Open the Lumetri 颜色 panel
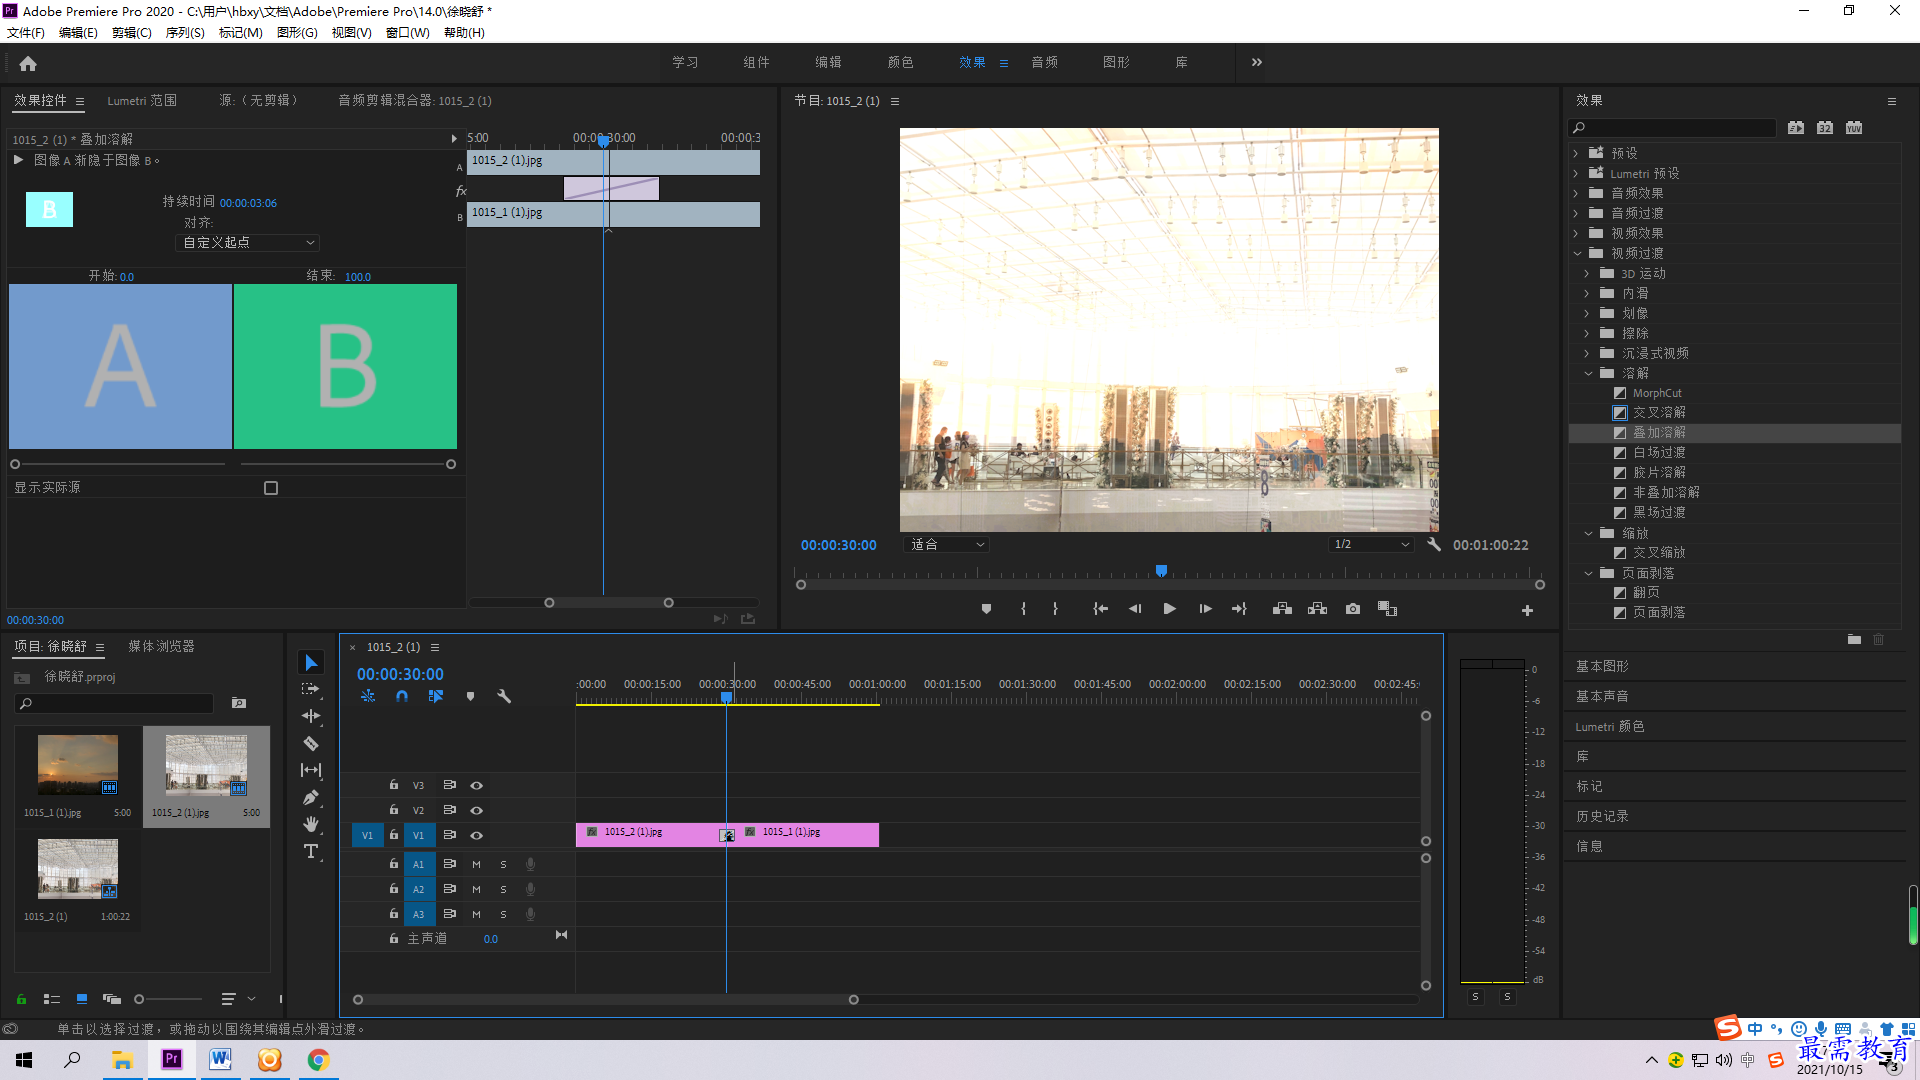The height and width of the screenshot is (1080, 1920). (1610, 727)
